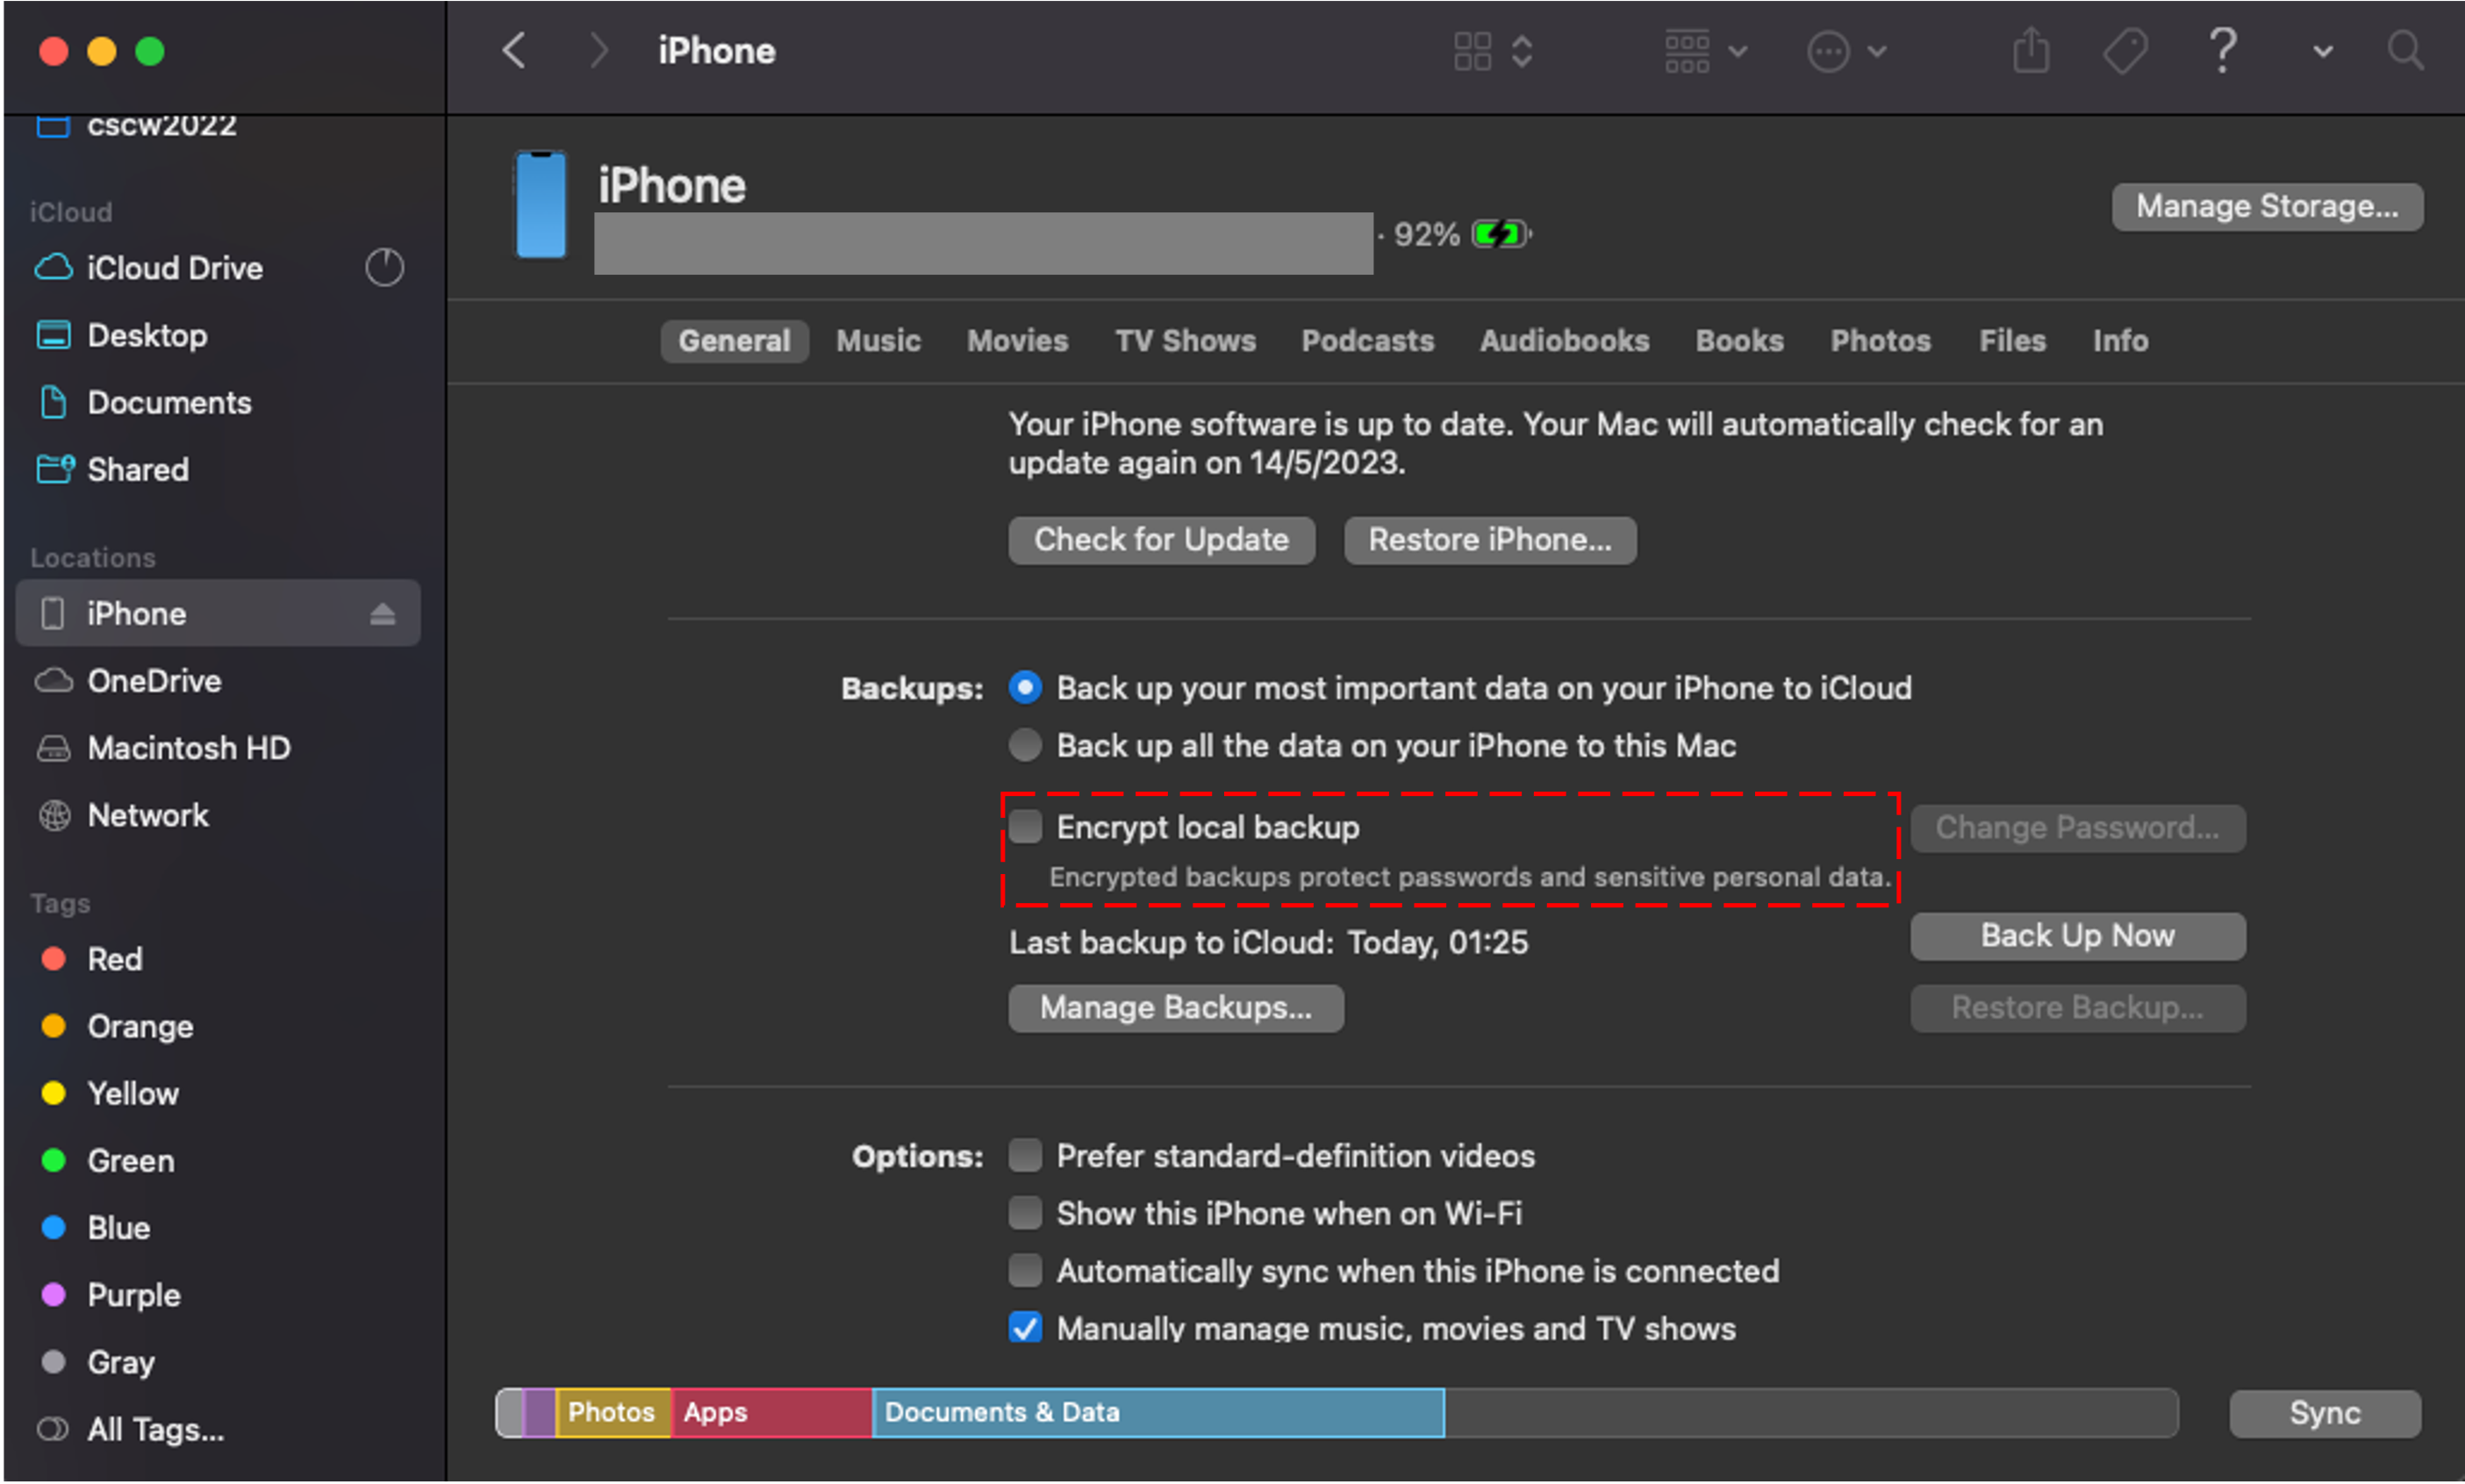2465x1484 pixels.
Task: Switch to the Photos tab
Action: click(x=1879, y=340)
